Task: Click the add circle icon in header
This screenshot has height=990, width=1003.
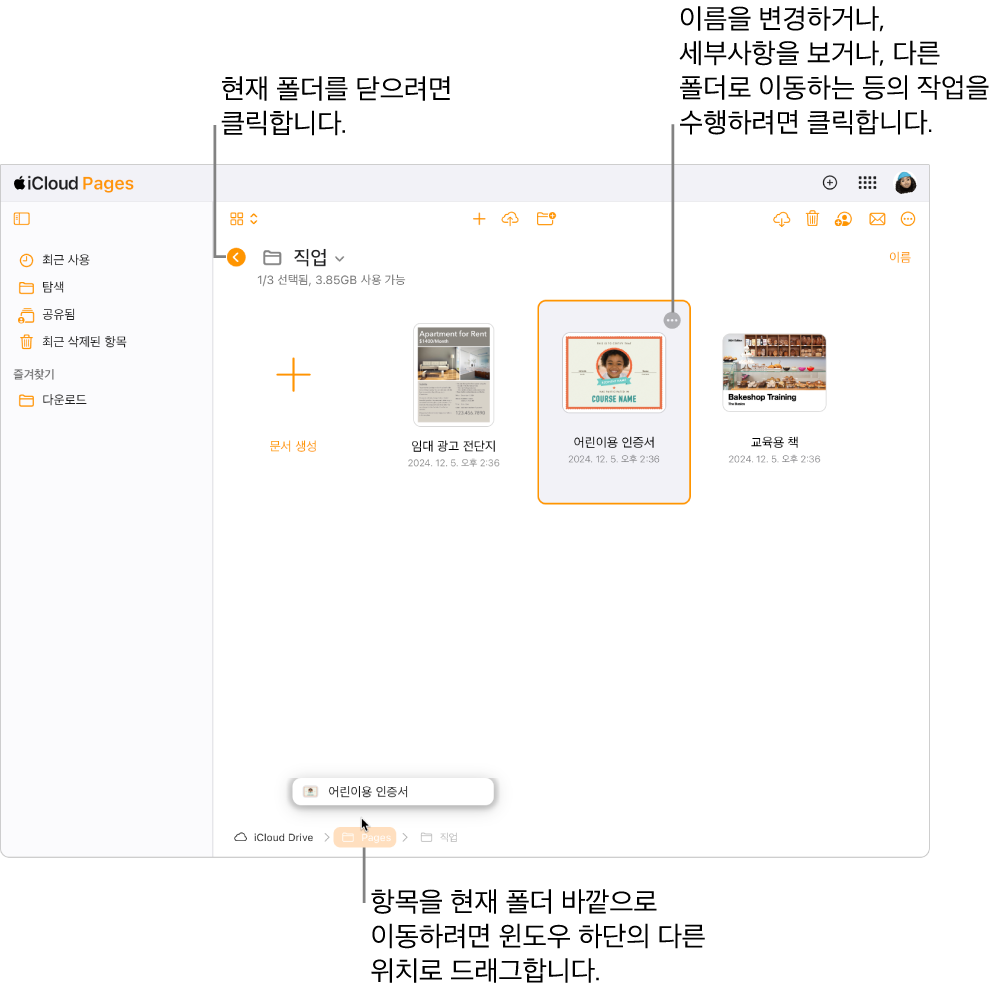Action: coord(830,183)
